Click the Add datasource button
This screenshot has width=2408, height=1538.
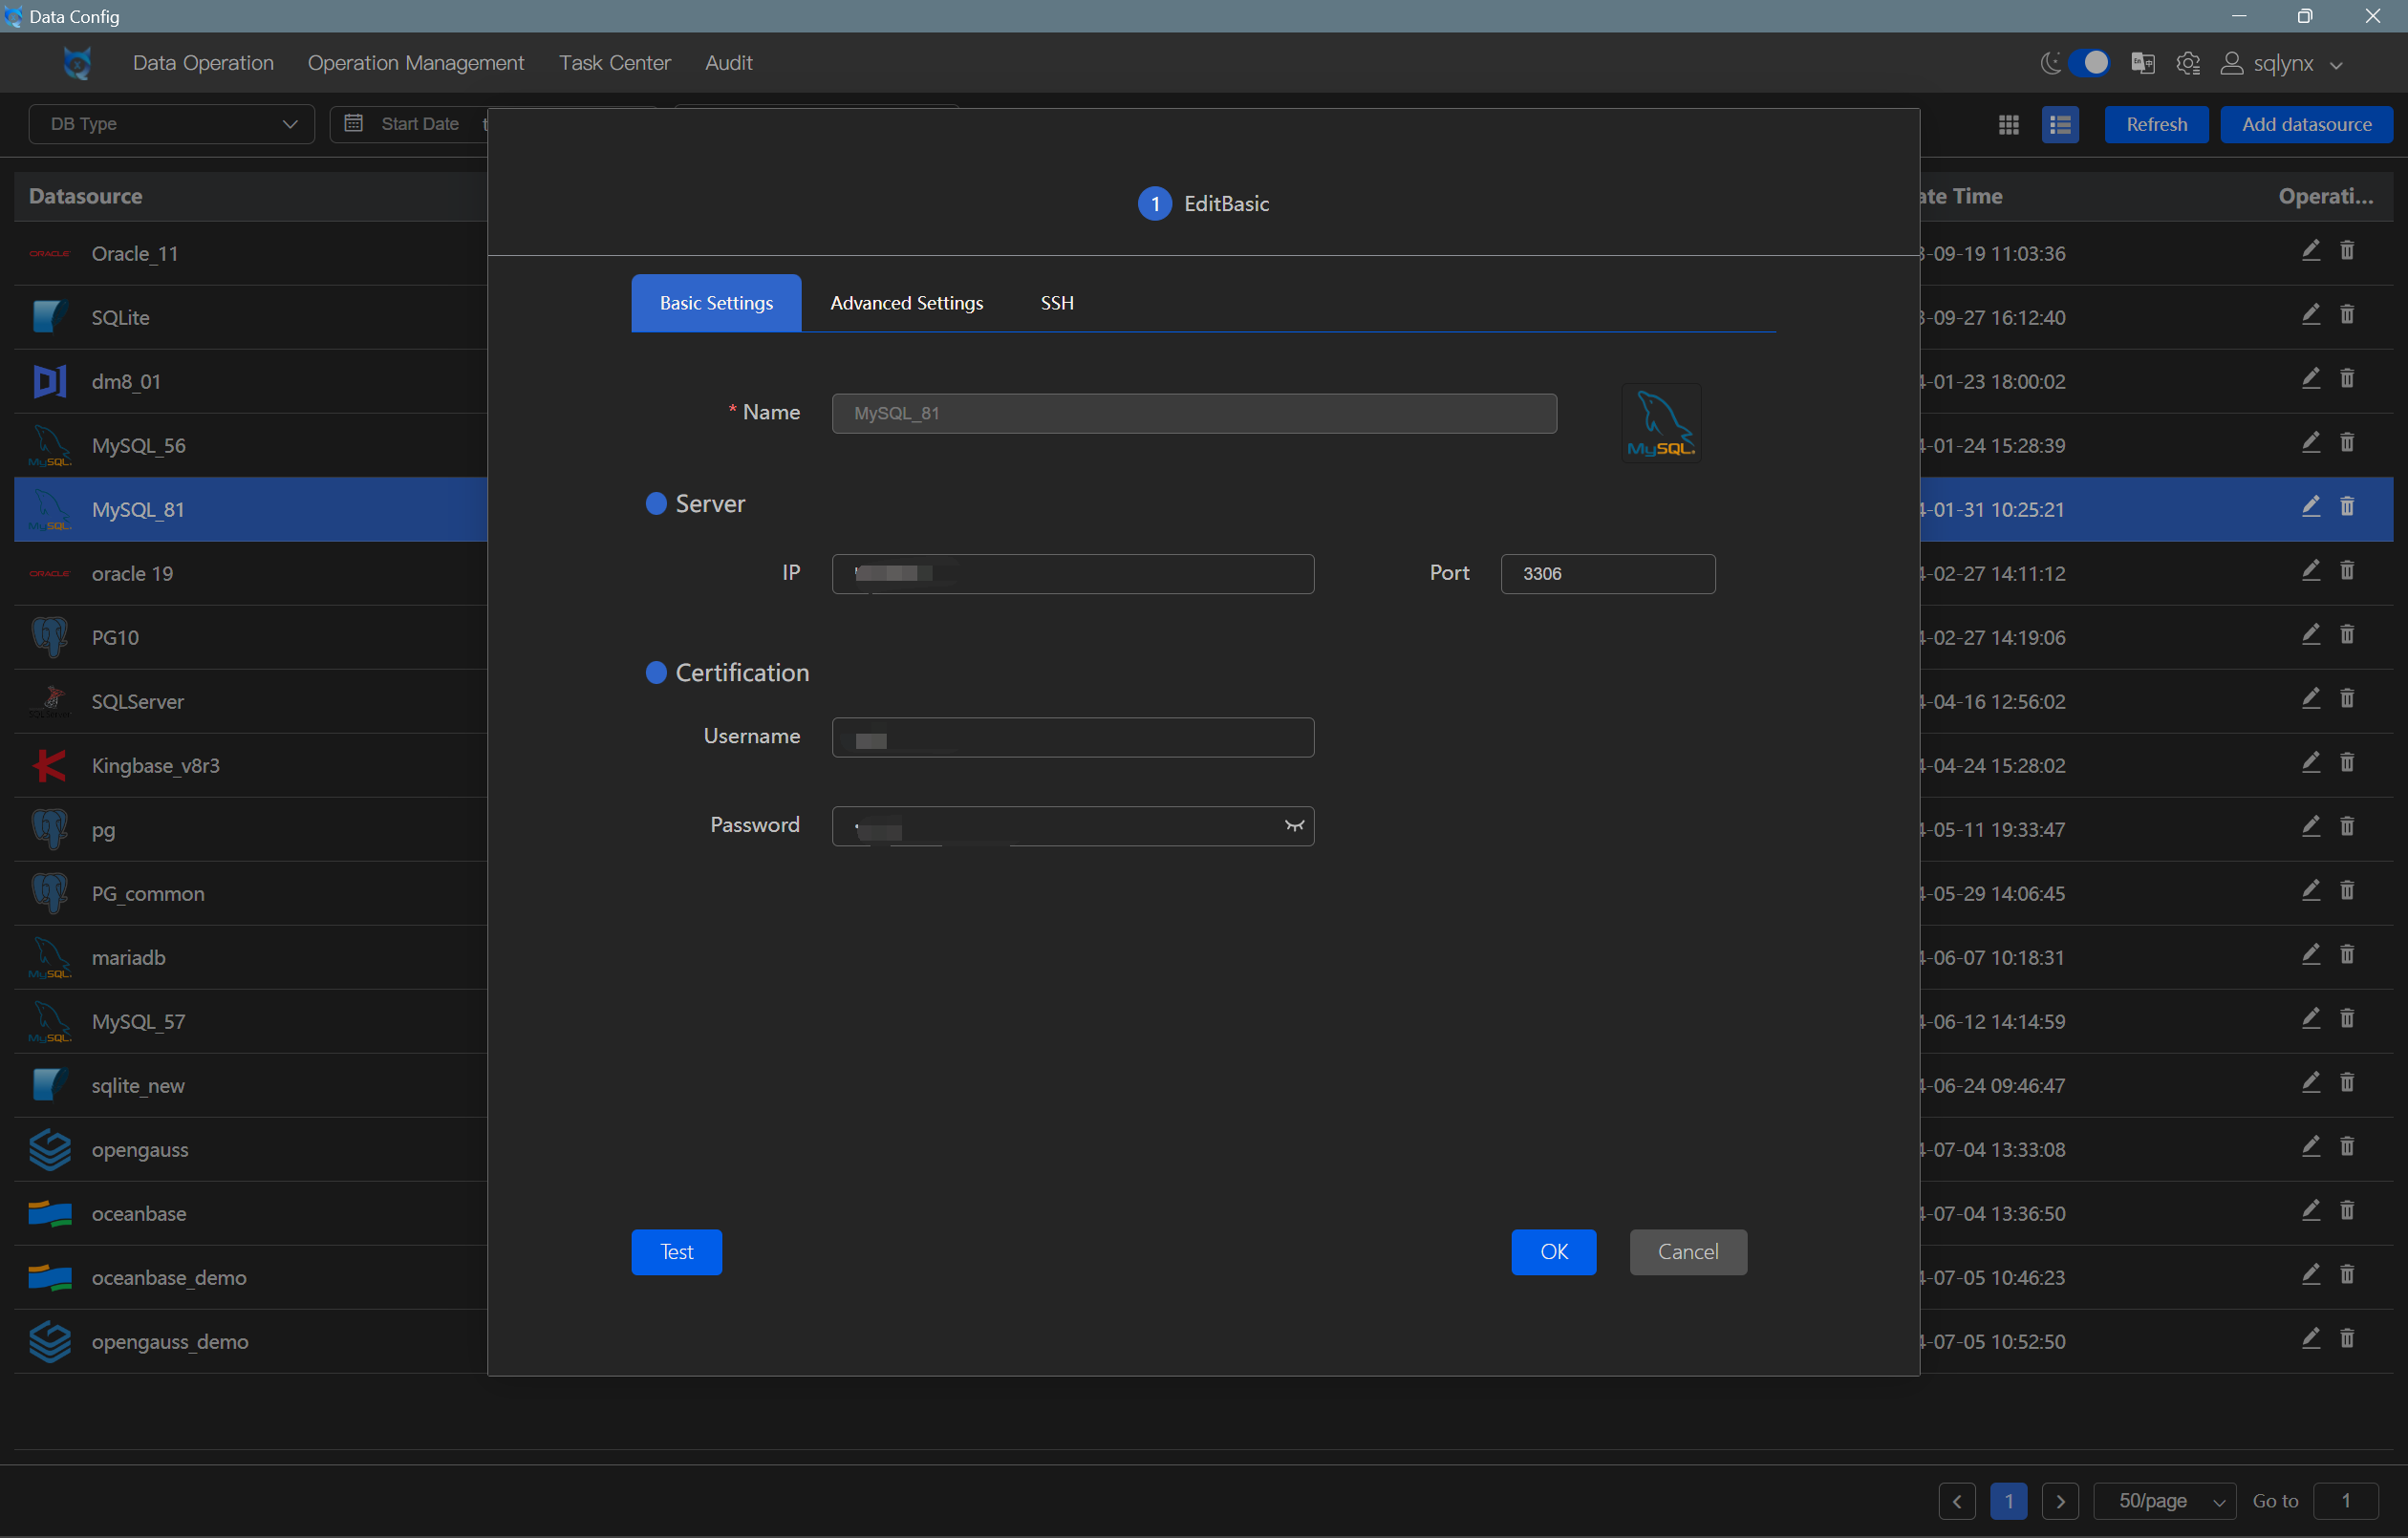point(2306,124)
